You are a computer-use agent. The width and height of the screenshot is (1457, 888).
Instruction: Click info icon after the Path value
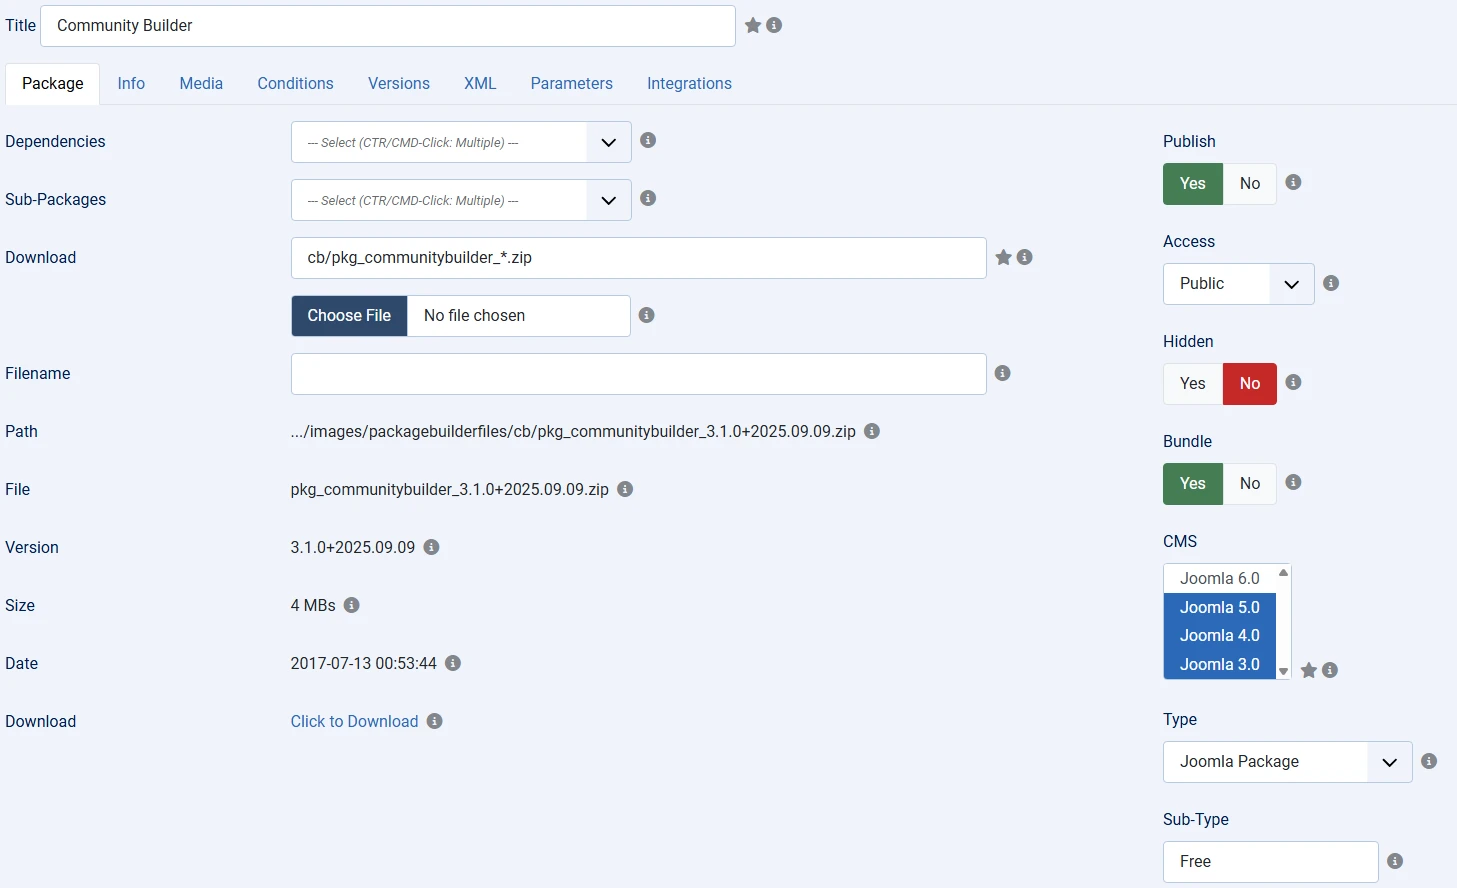(872, 432)
